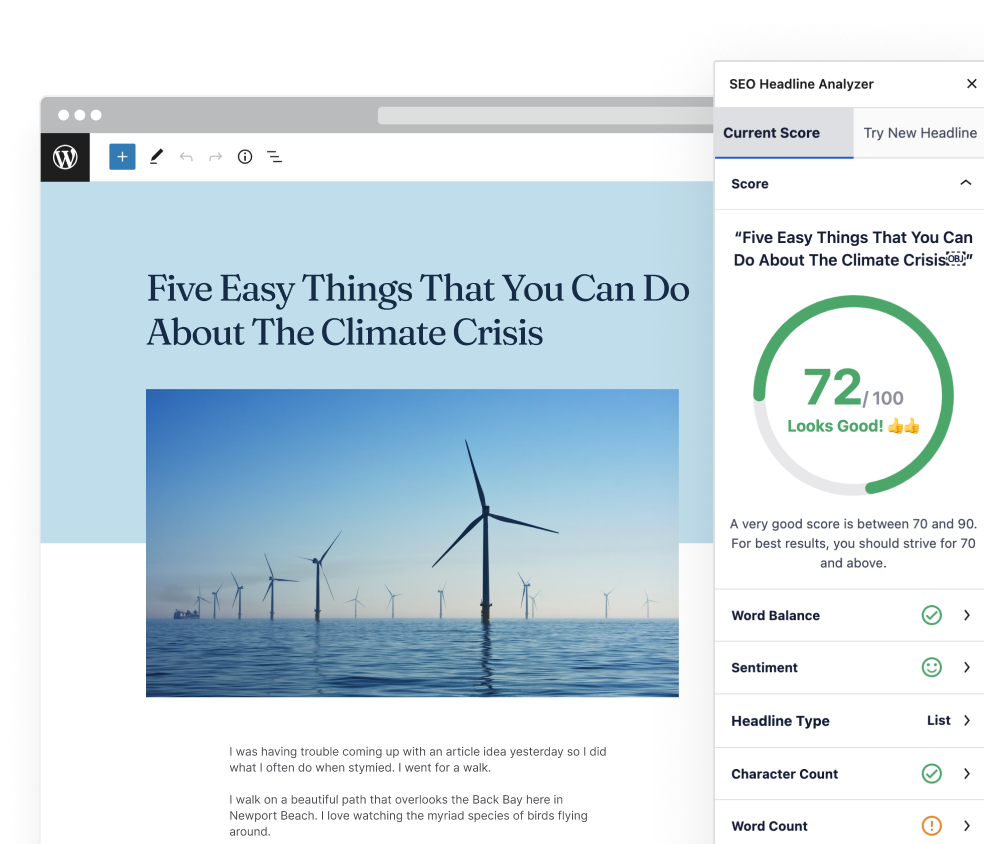Viewport: 984px width, 844px height.
Task: Expand the Headline Type row arrow
Action: 967,720
